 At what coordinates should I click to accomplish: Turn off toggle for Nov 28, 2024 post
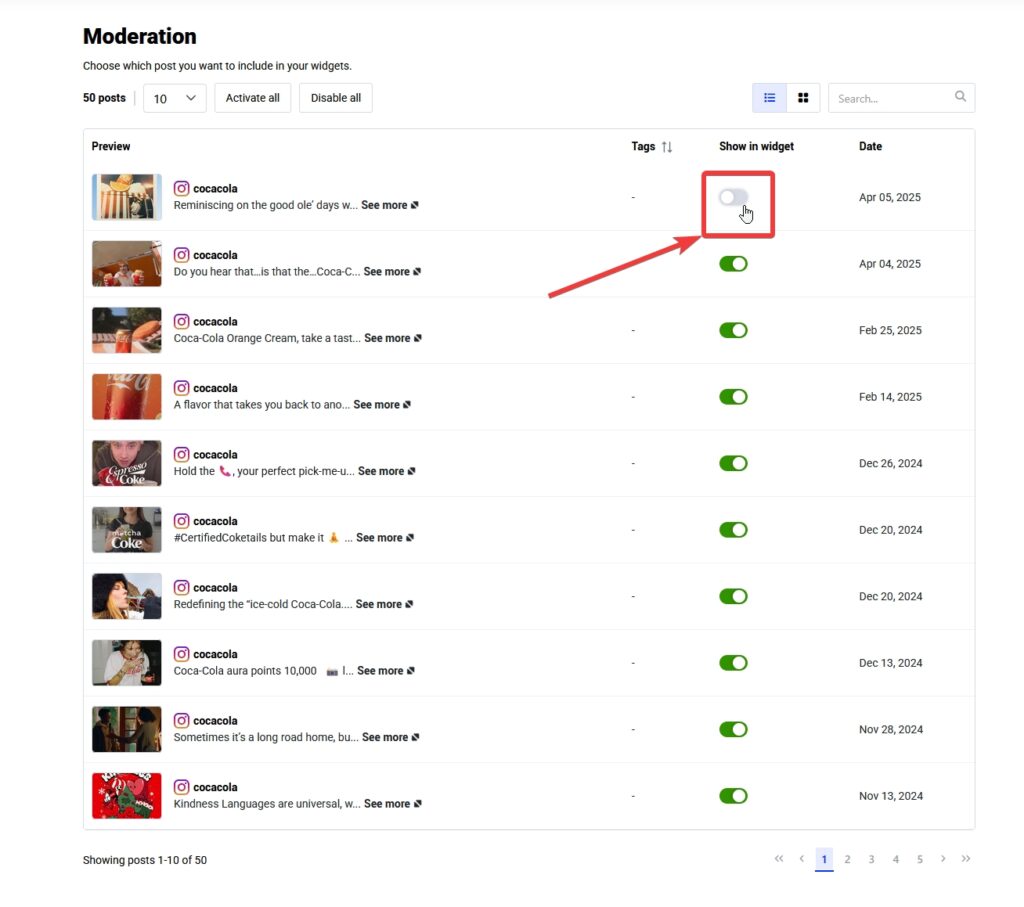733,730
